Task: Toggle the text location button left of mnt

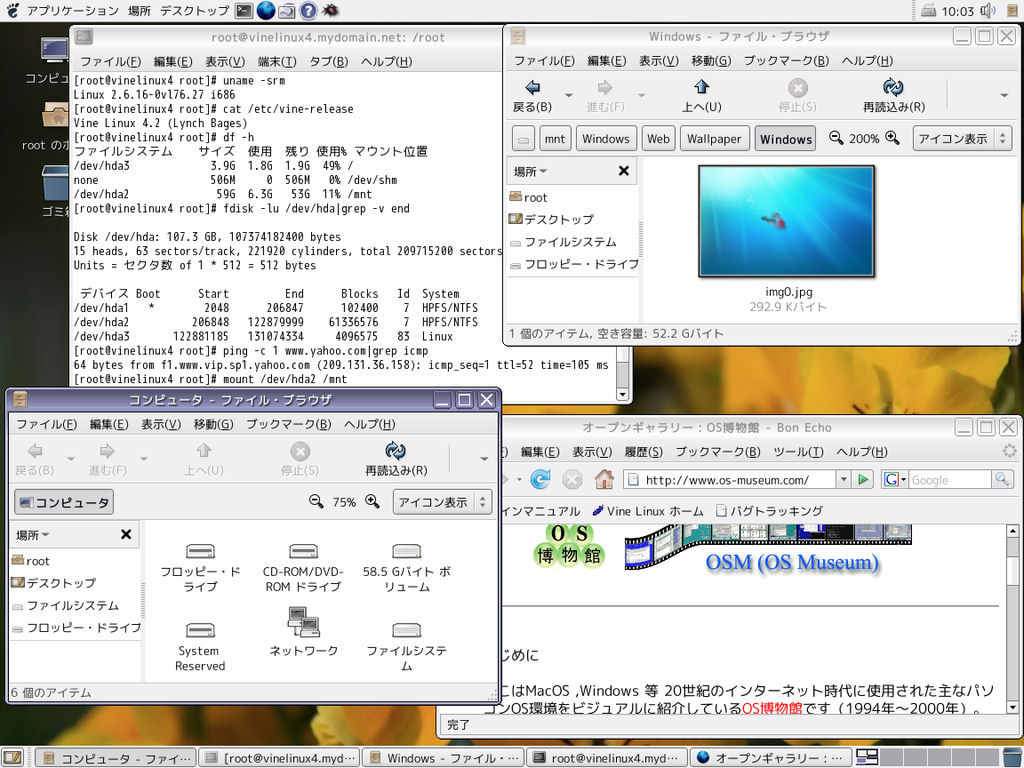Action: coord(522,139)
